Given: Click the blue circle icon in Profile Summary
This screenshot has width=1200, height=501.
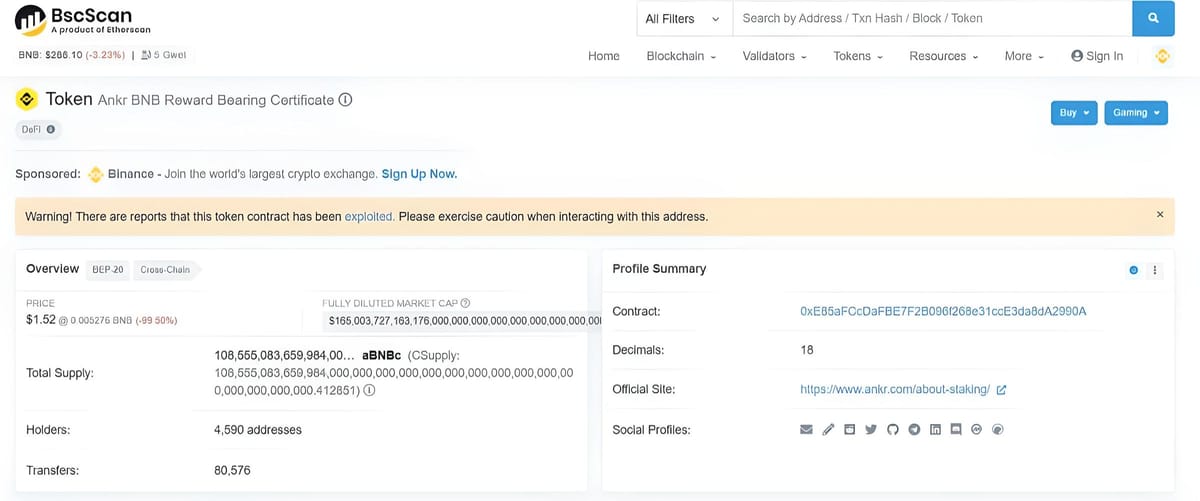Looking at the screenshot, I should tap(1133, 270).
